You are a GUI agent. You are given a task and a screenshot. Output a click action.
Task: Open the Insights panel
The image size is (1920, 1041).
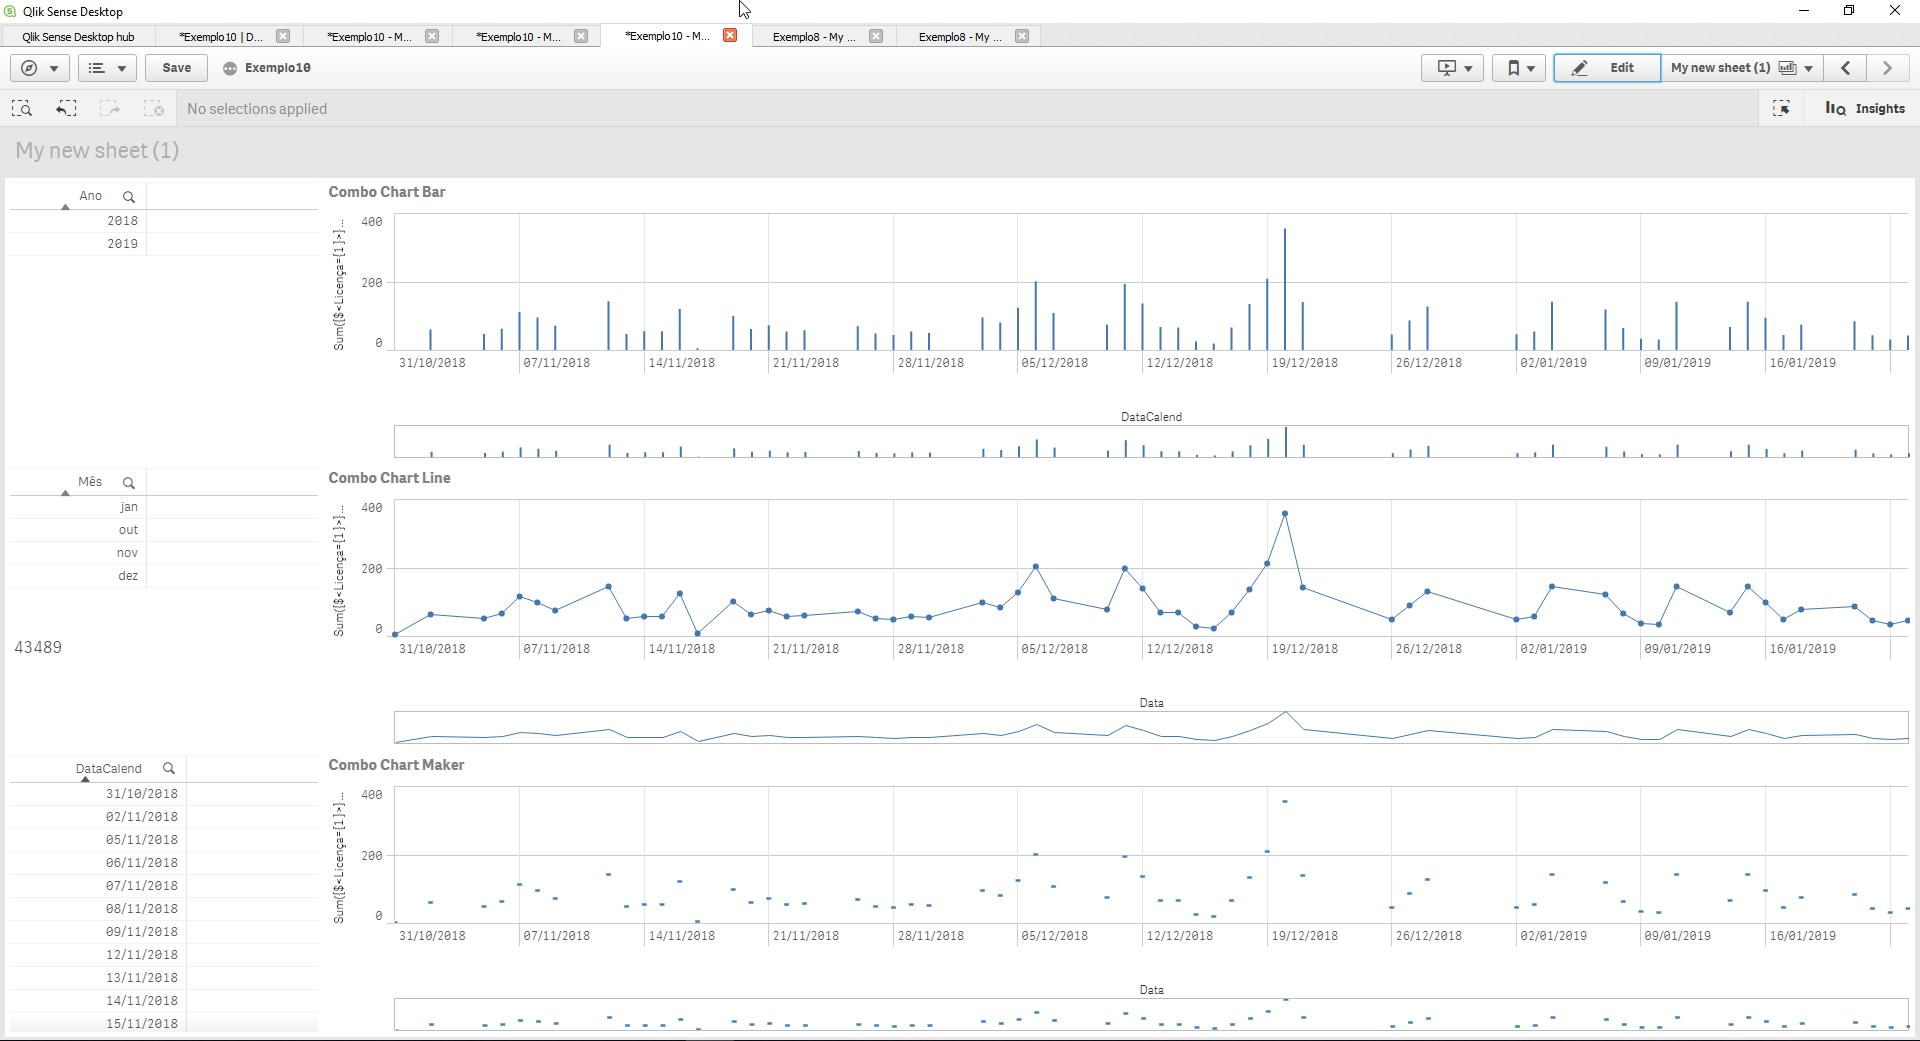pyautogui.click(x=1864, y=108)
